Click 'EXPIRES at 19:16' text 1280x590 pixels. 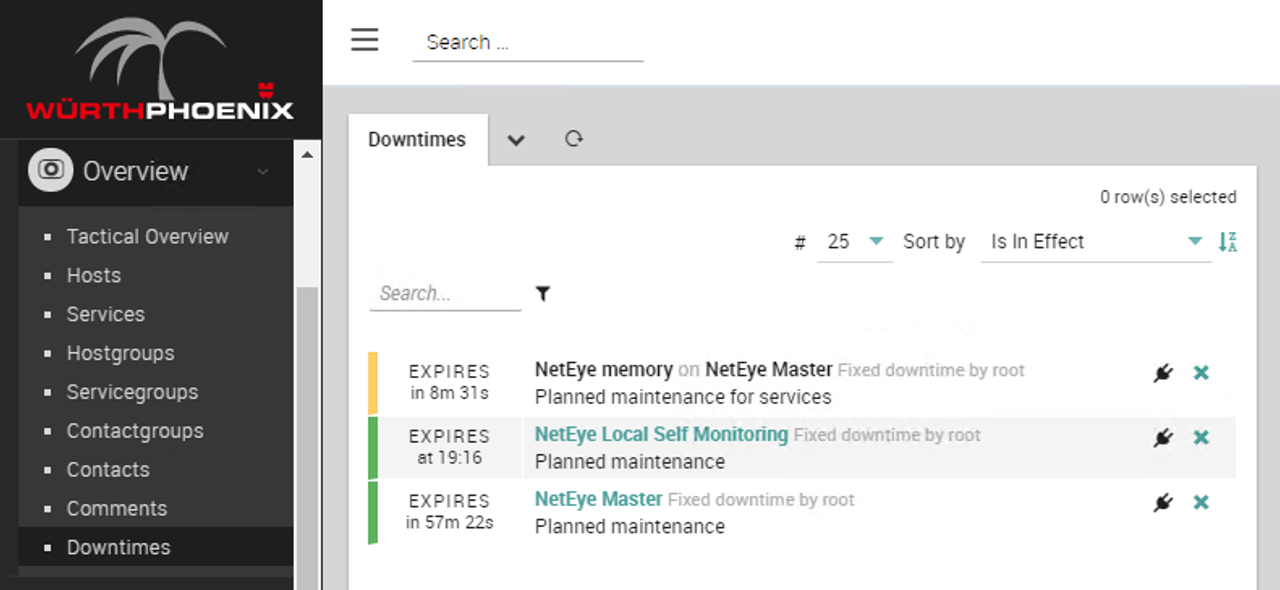pyautogui.click(x=449, y=447)
